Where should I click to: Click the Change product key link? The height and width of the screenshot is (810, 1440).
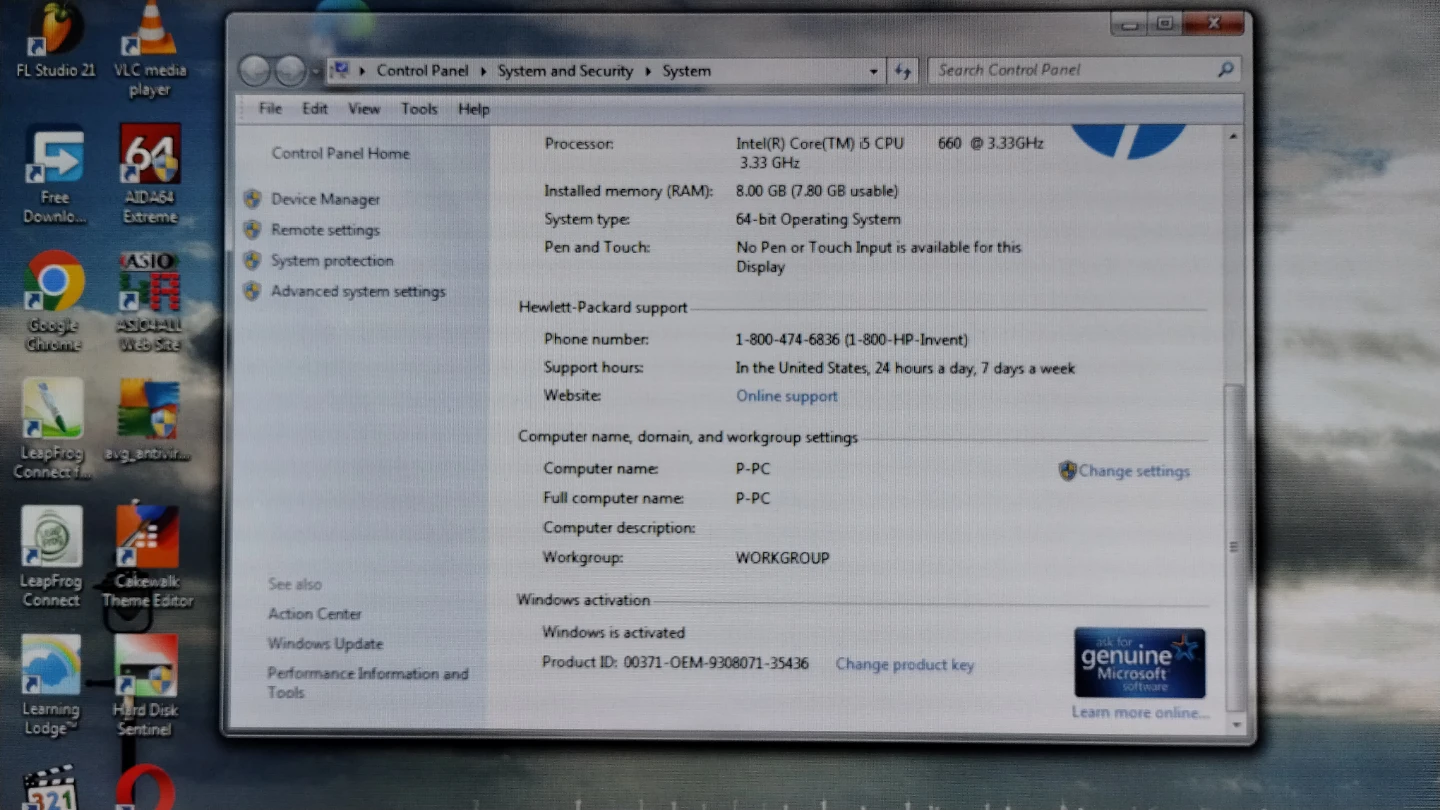904,664
